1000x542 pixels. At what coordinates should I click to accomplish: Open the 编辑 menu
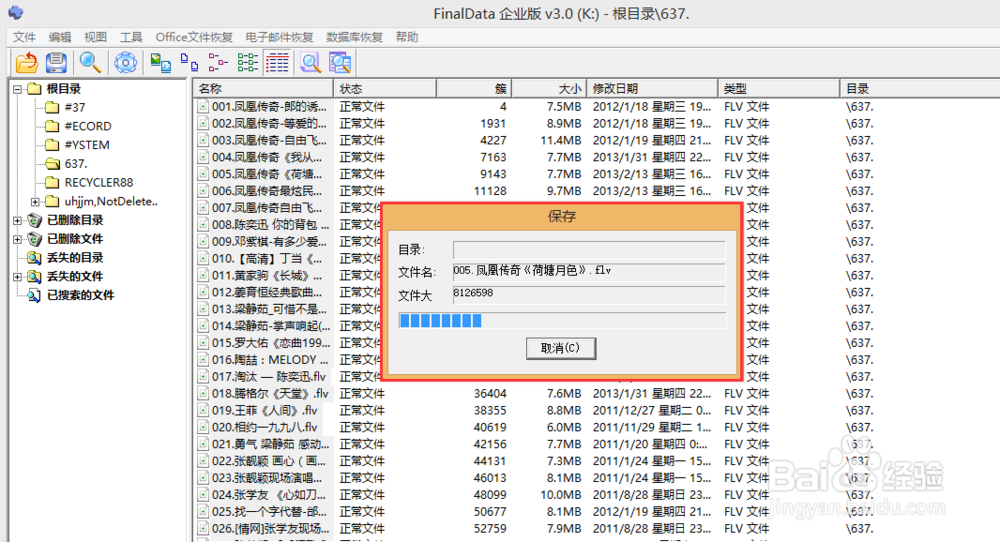click(60, 37)
